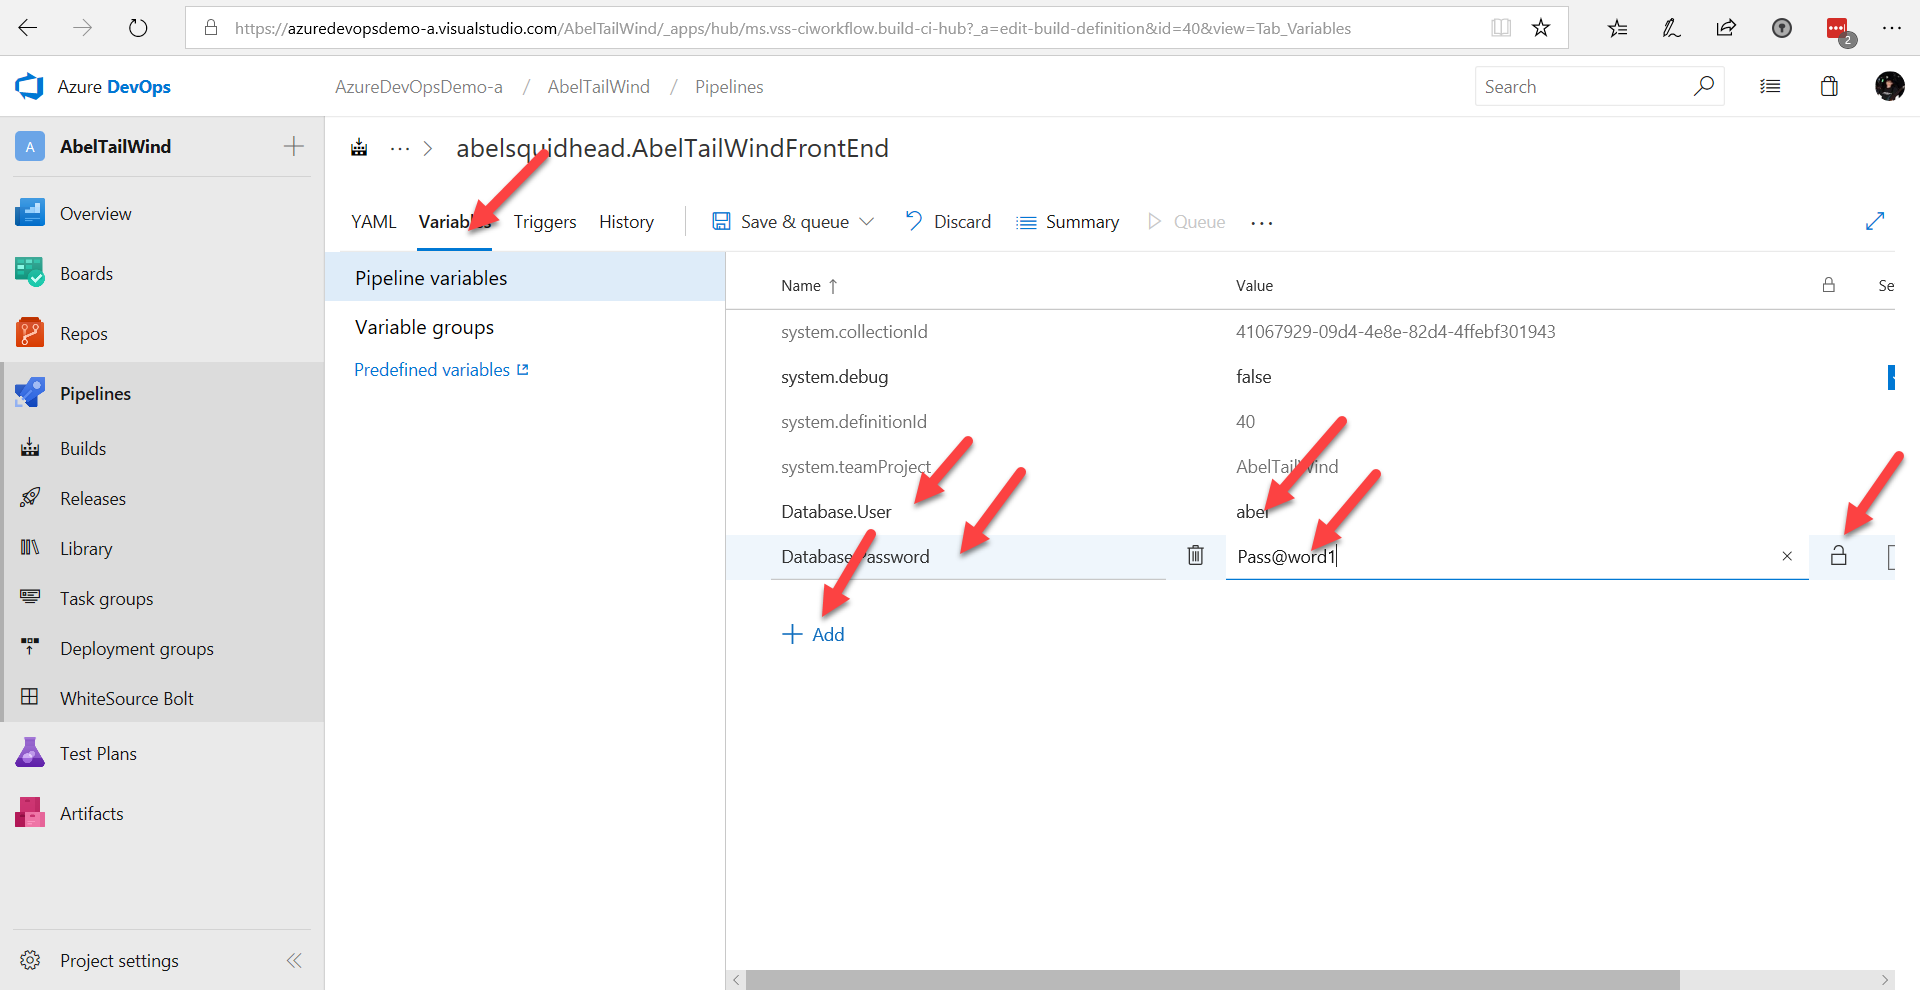
Task: Add new item to AbelTailWind project
Action: (294, 146)
